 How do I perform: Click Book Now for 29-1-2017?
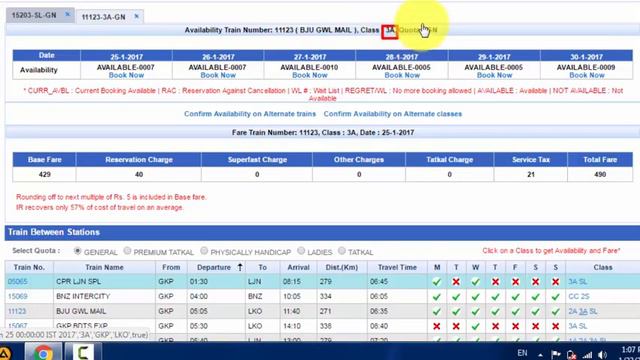point(494,75)
